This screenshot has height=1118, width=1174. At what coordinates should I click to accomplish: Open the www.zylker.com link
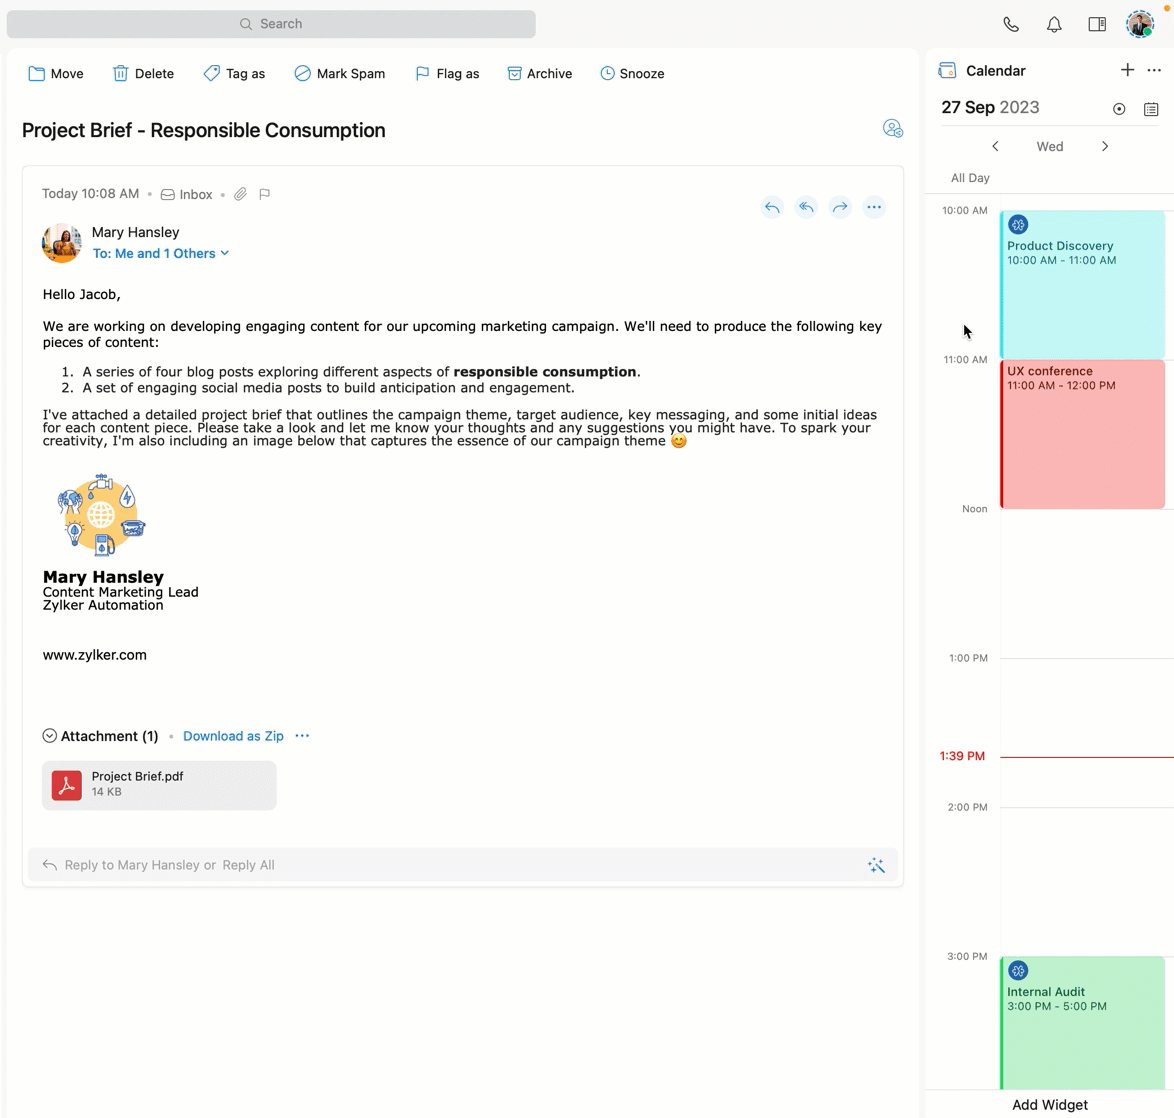(94, 654)
